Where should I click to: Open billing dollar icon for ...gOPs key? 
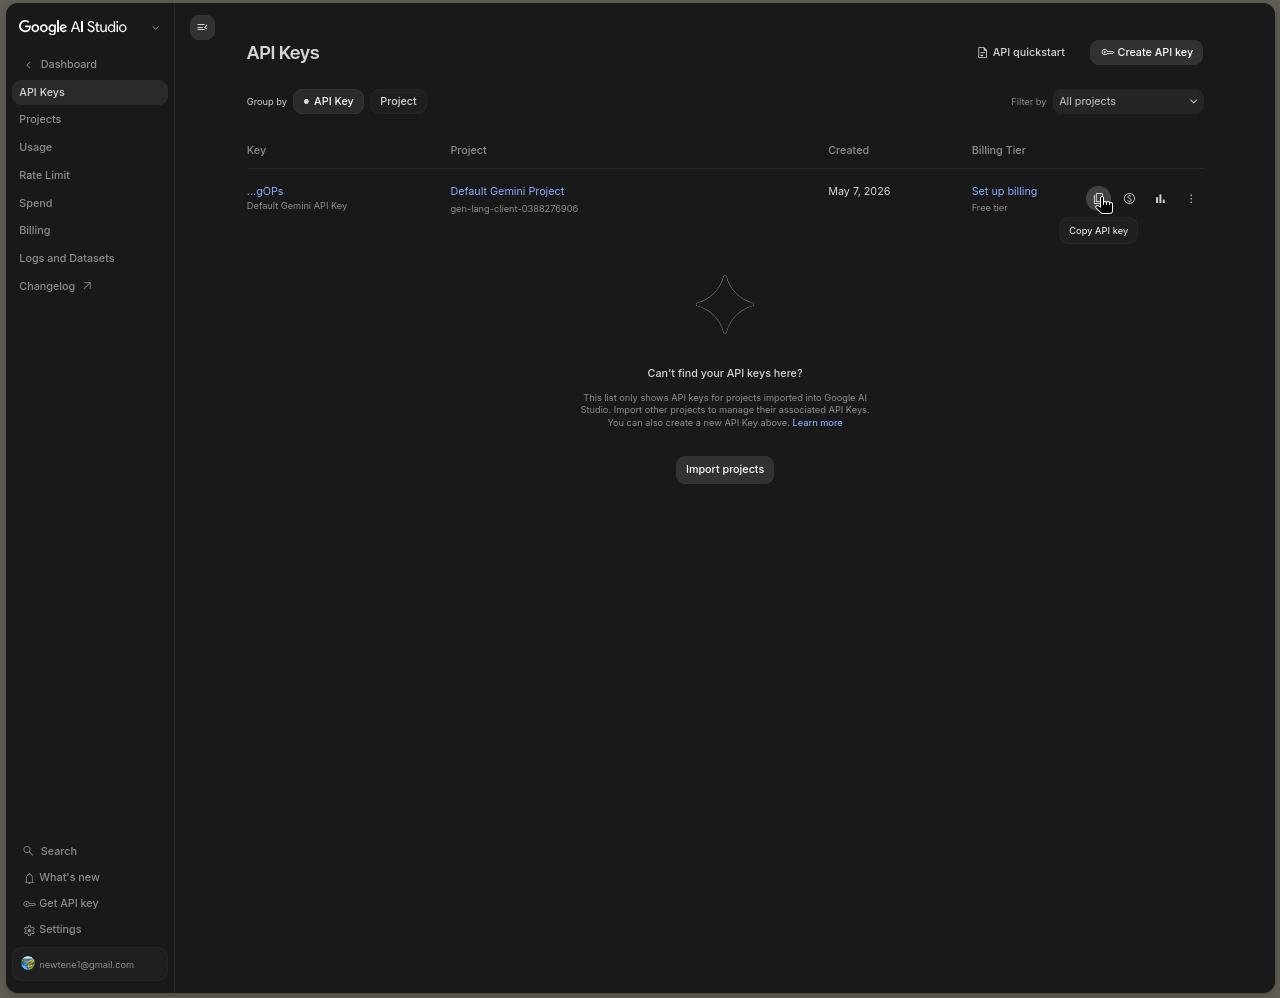pyautogui.click(x=1129, y=199)
